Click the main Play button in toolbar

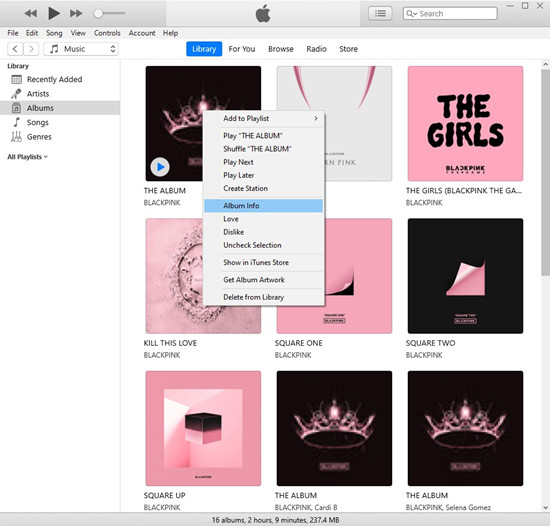coord(54,13)
